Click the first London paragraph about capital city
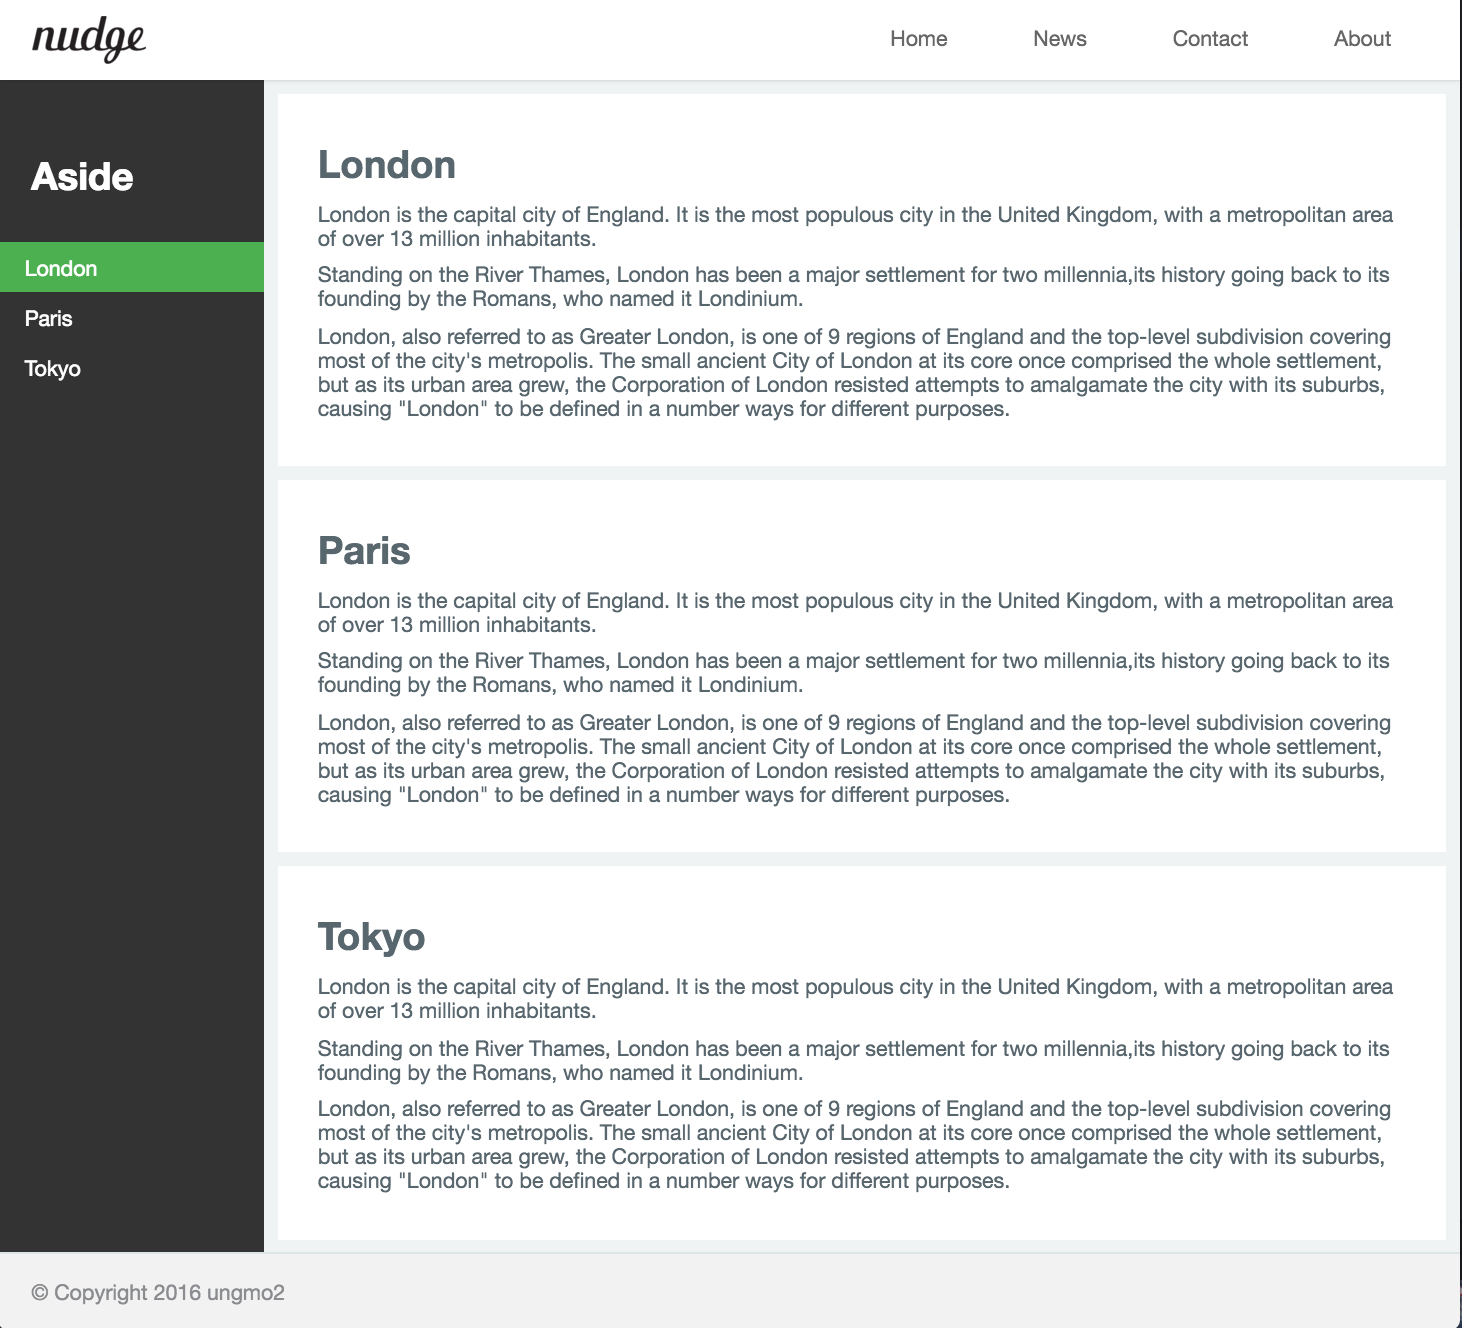The image size is (1462, 1328). tap(855, 227)
